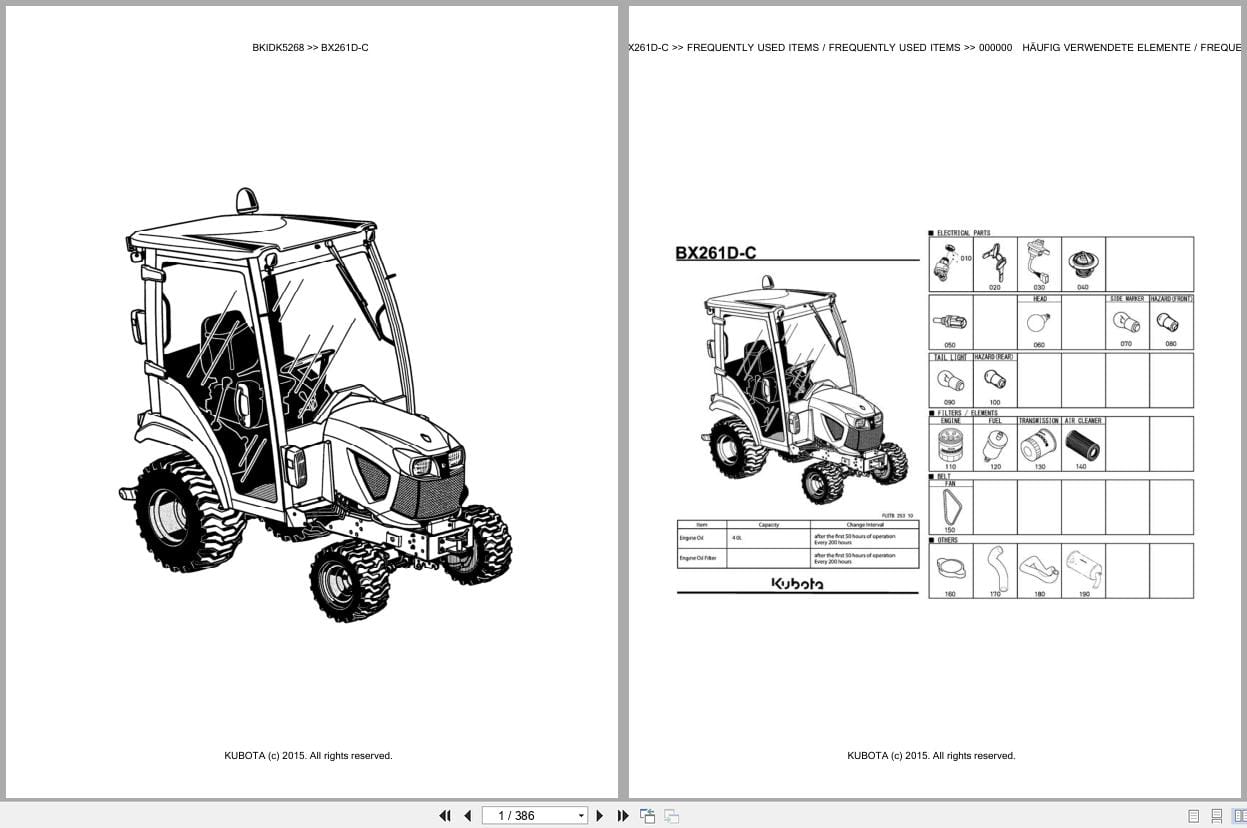
Task: Go to the previous page
Action: 467,815
